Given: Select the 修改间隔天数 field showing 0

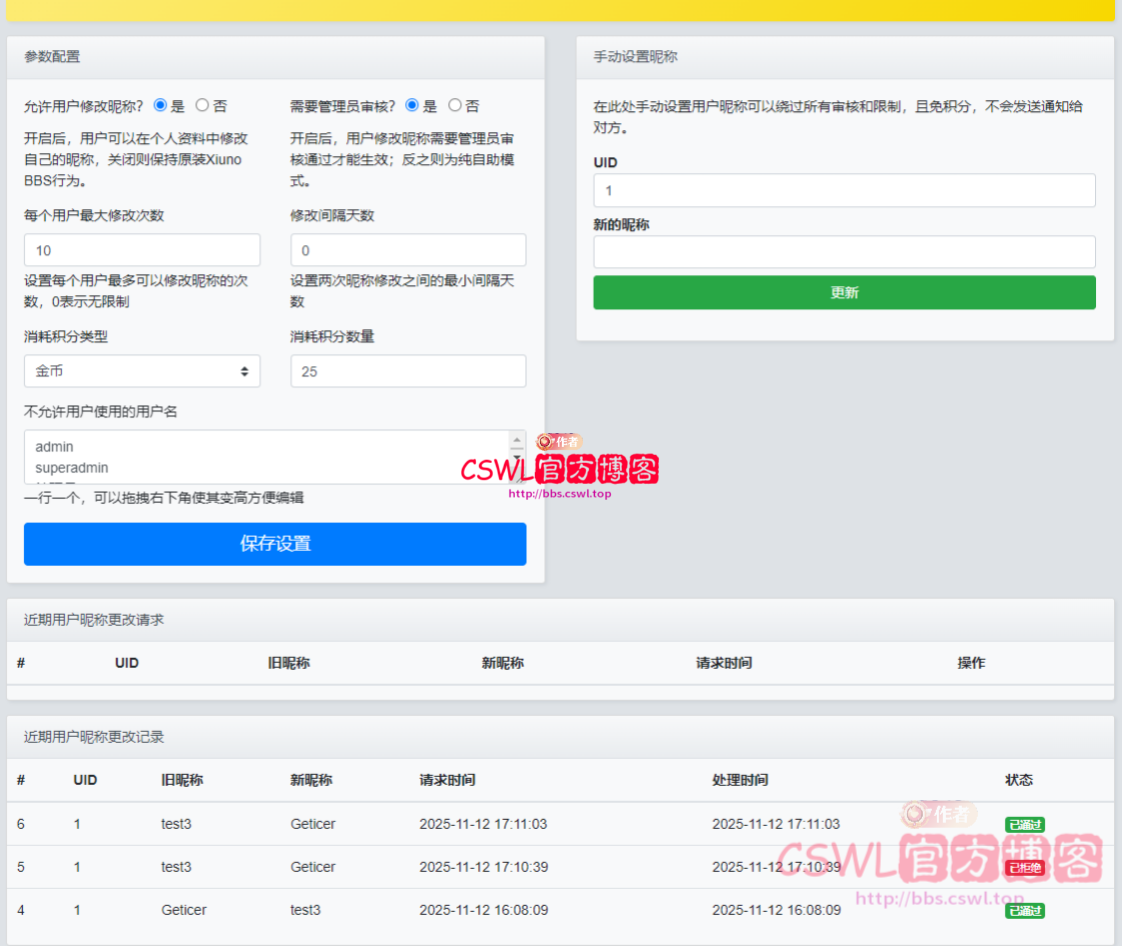Looking at the screenshot, I should click(x=408, y=249).
